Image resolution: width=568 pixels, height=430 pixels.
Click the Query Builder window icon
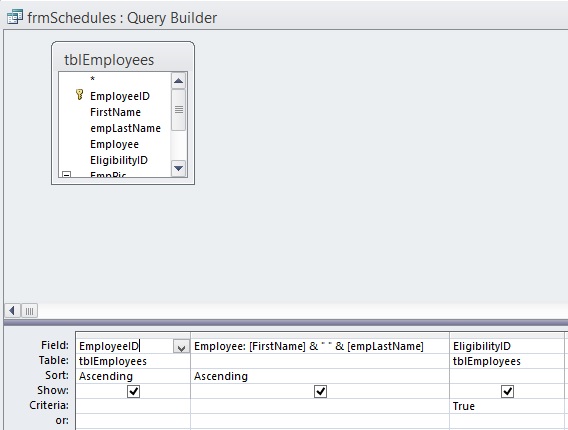(15, 17)
